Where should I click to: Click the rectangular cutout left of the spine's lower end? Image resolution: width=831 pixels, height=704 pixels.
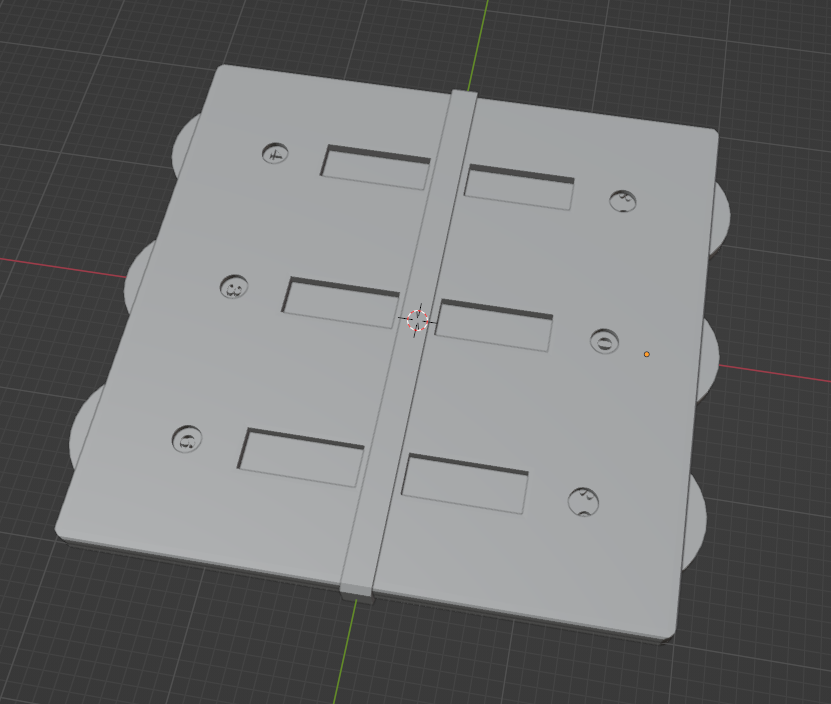300,457
